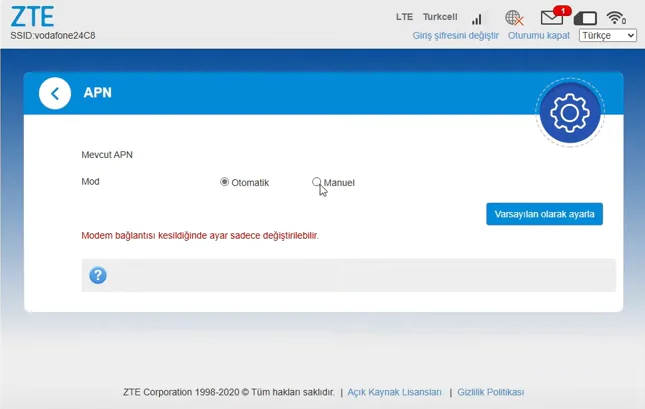Click the Wi-Fi connected devices icon

click(616, 18)
